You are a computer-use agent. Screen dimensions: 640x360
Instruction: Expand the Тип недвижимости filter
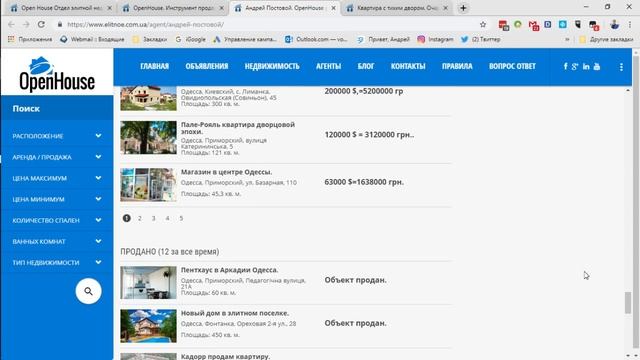[x=57, y=262]
